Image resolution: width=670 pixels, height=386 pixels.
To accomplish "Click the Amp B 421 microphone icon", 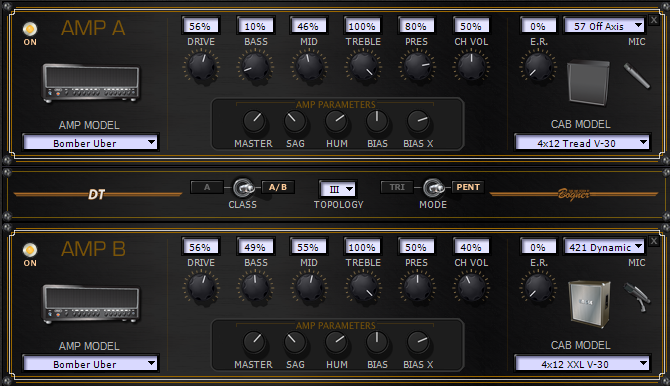I will tap(637, 297).
